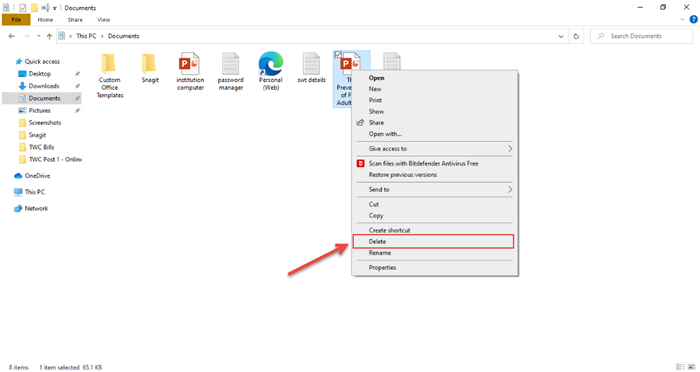Click the Properties icon in quick access toolbar

[22, 8]
